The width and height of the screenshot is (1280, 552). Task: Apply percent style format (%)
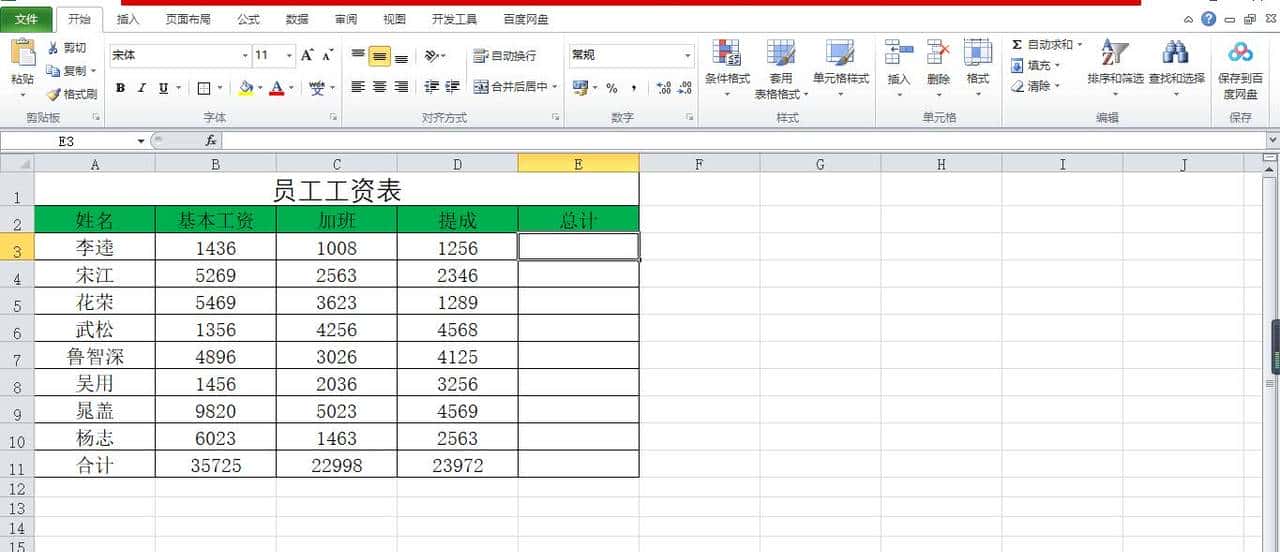click(611, 88)
